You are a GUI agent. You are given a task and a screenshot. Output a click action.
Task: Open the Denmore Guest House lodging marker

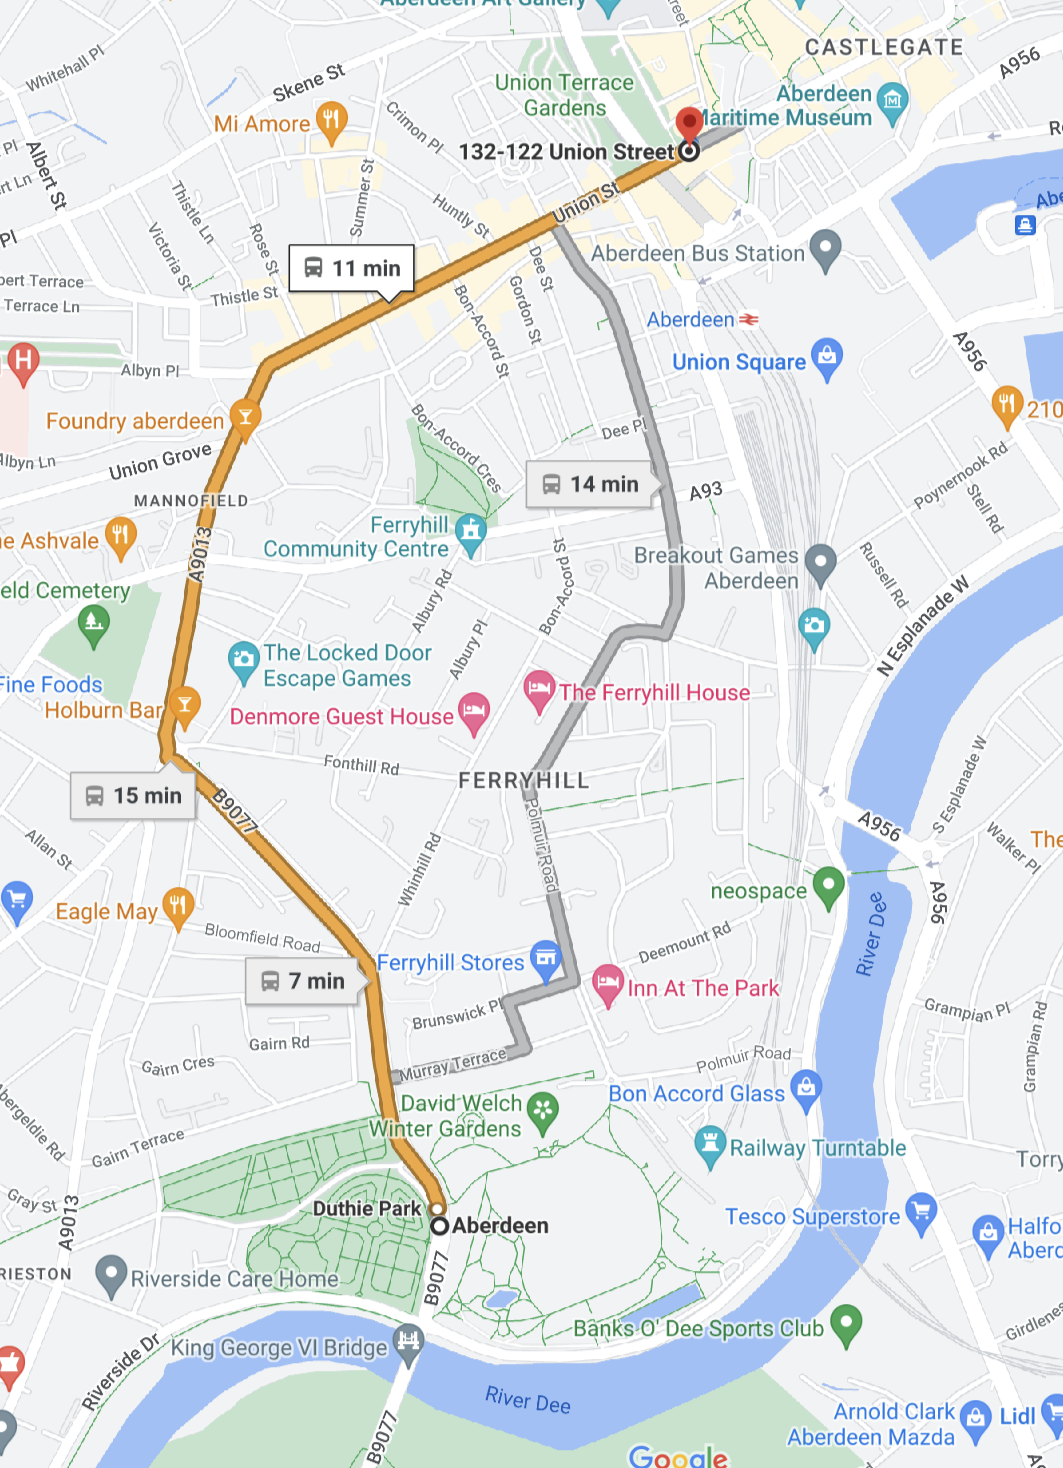click(474, 713)
